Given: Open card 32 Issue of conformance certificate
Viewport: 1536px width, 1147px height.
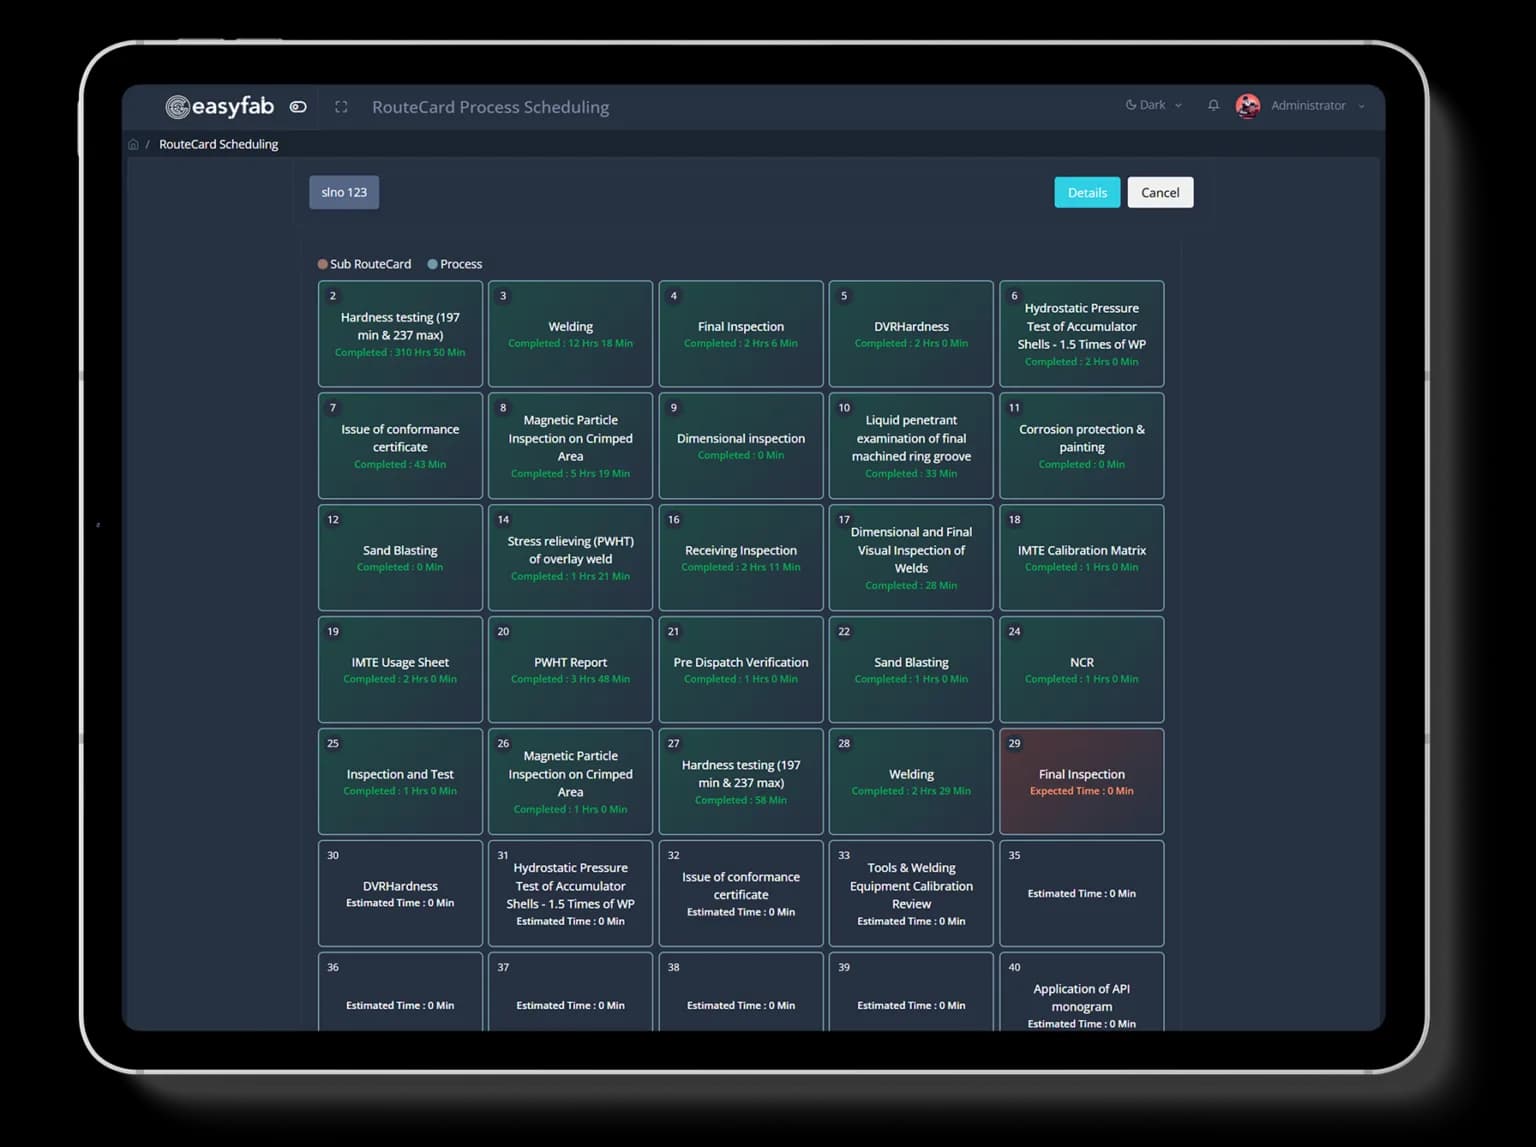Looking at the screenshot, I should [741, 894].
